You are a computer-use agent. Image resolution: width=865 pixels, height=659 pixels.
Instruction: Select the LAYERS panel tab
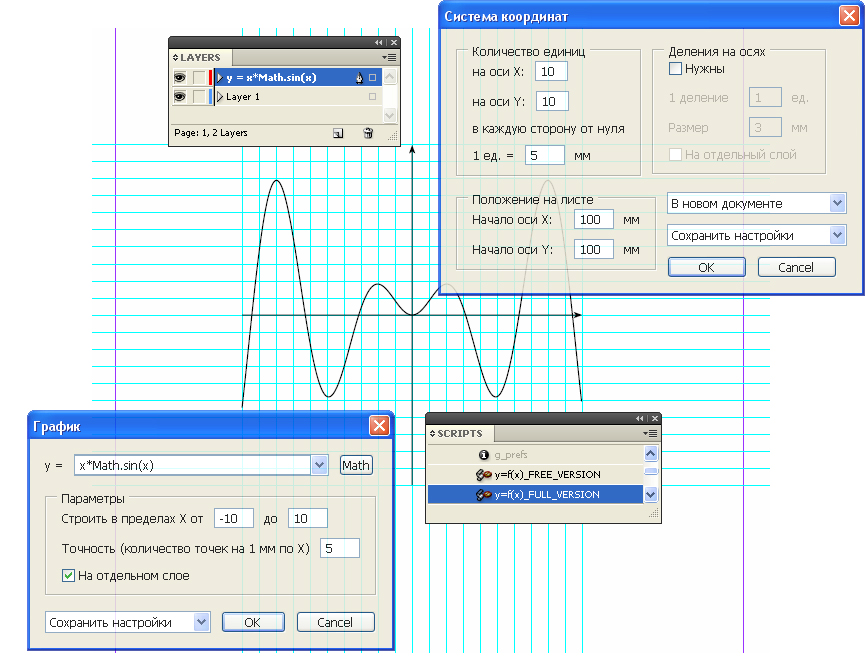pyautogui.click(x=200, y=57)
